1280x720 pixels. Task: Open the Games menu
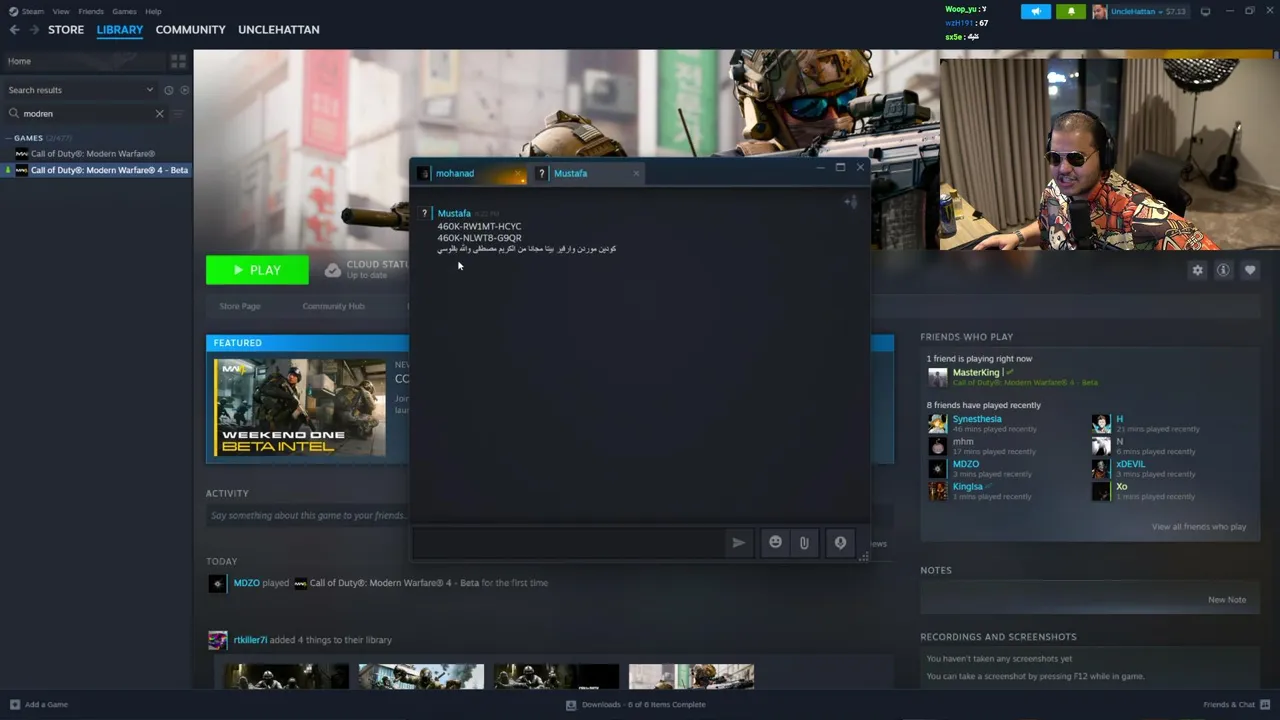[x=124, y=12]
